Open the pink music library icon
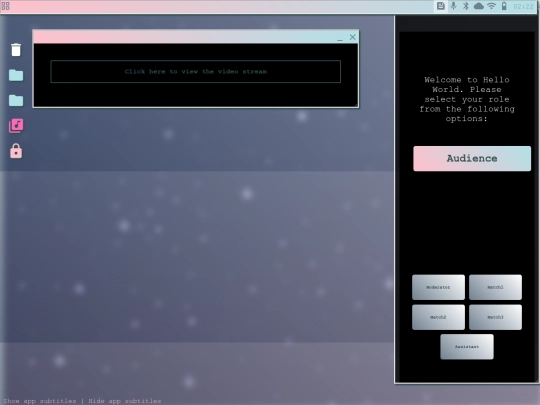 tap(16, 126)
